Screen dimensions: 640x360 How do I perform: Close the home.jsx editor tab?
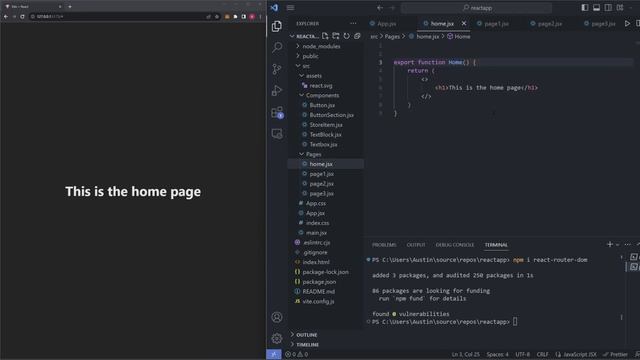[464, 24]
